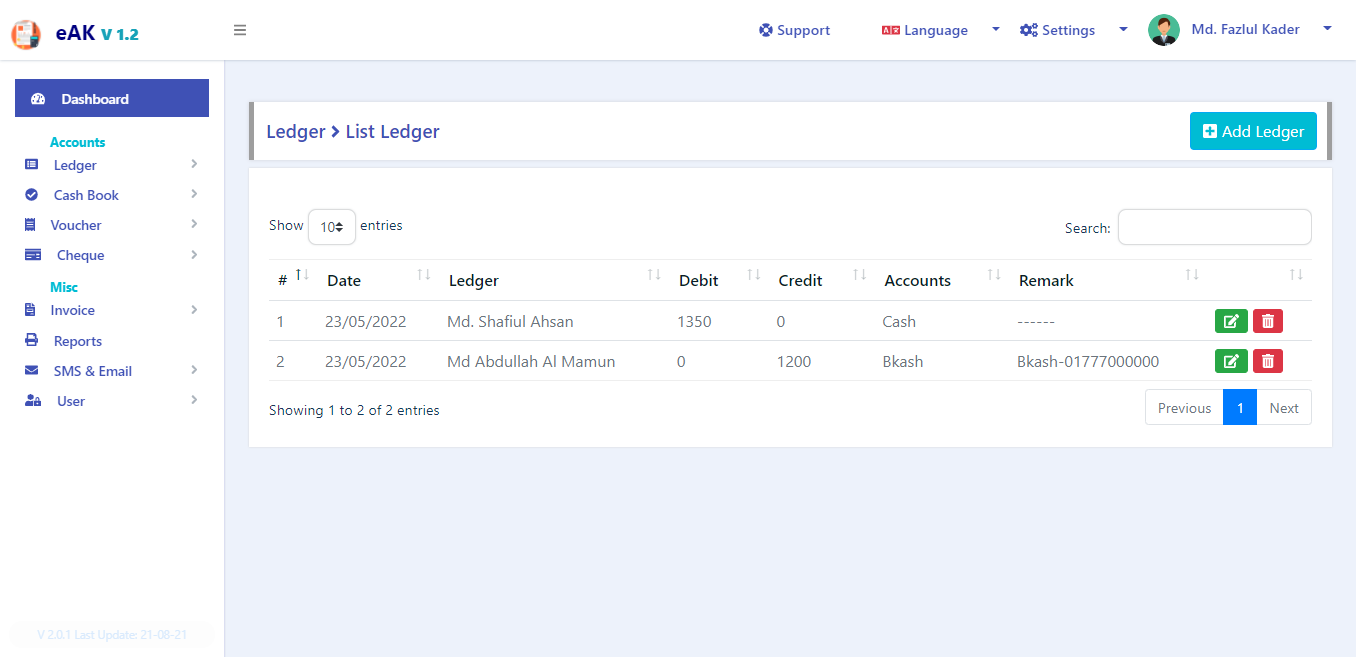1356x657 pixels.
Task: Click the Add Ledger button
Action: pyautogui.click(x=1253, y=131)
